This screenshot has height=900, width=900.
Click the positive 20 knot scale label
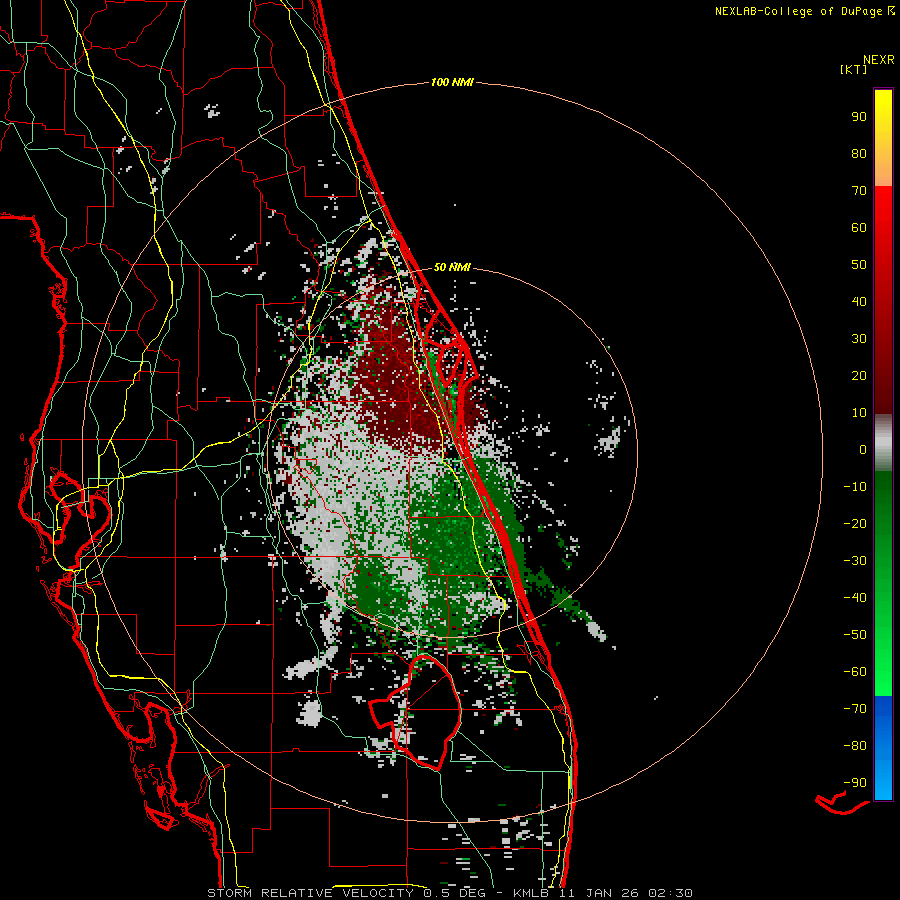[859, 376]
